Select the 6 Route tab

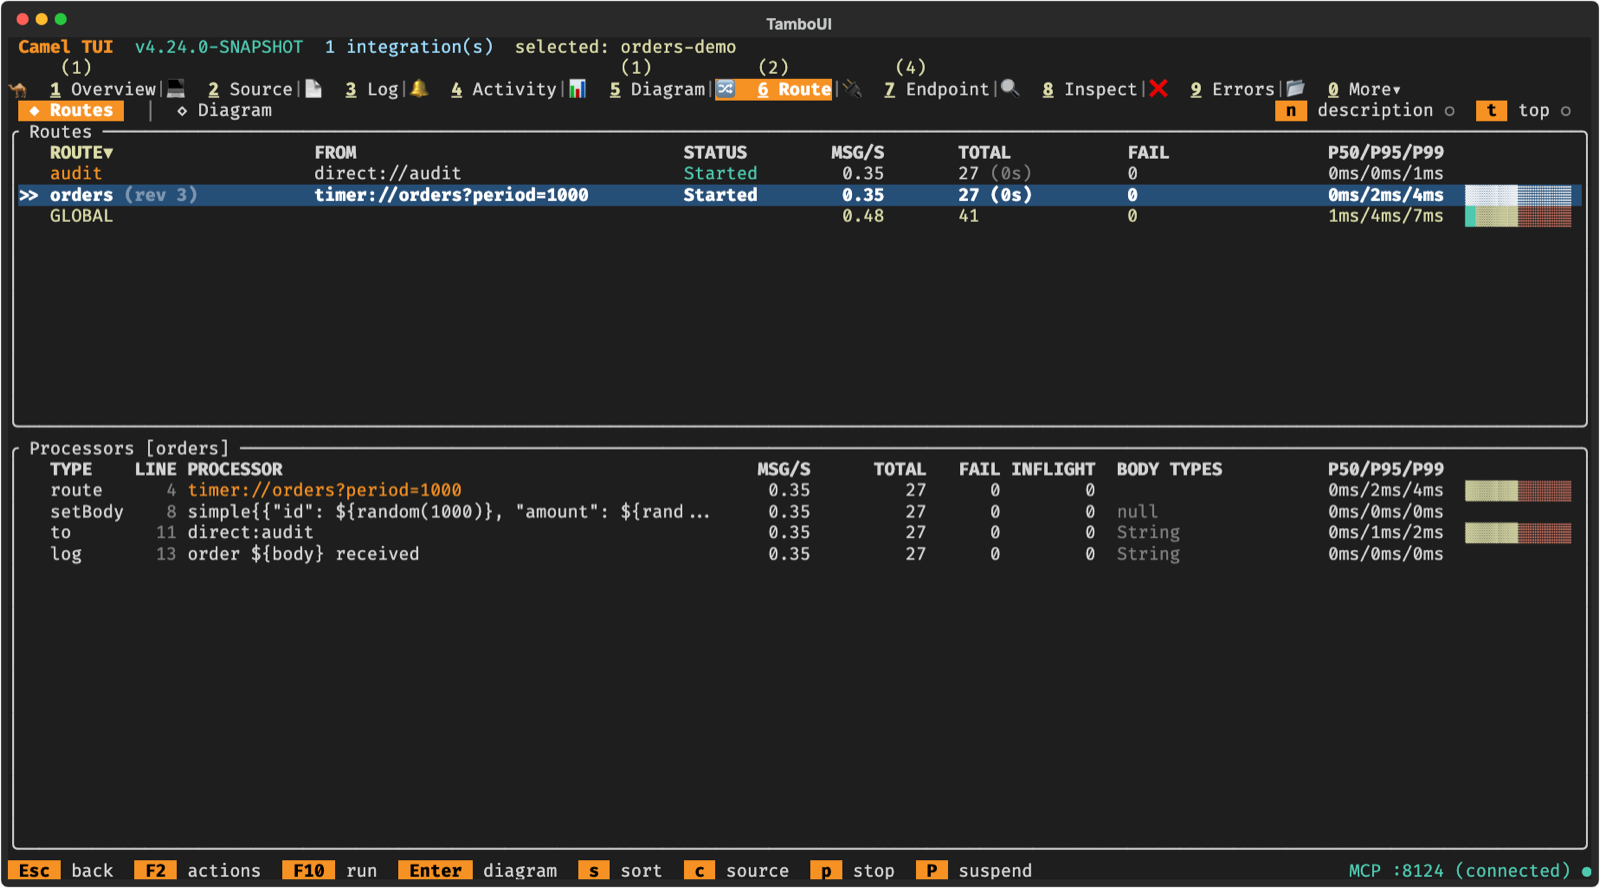click(x=794, y=89)
